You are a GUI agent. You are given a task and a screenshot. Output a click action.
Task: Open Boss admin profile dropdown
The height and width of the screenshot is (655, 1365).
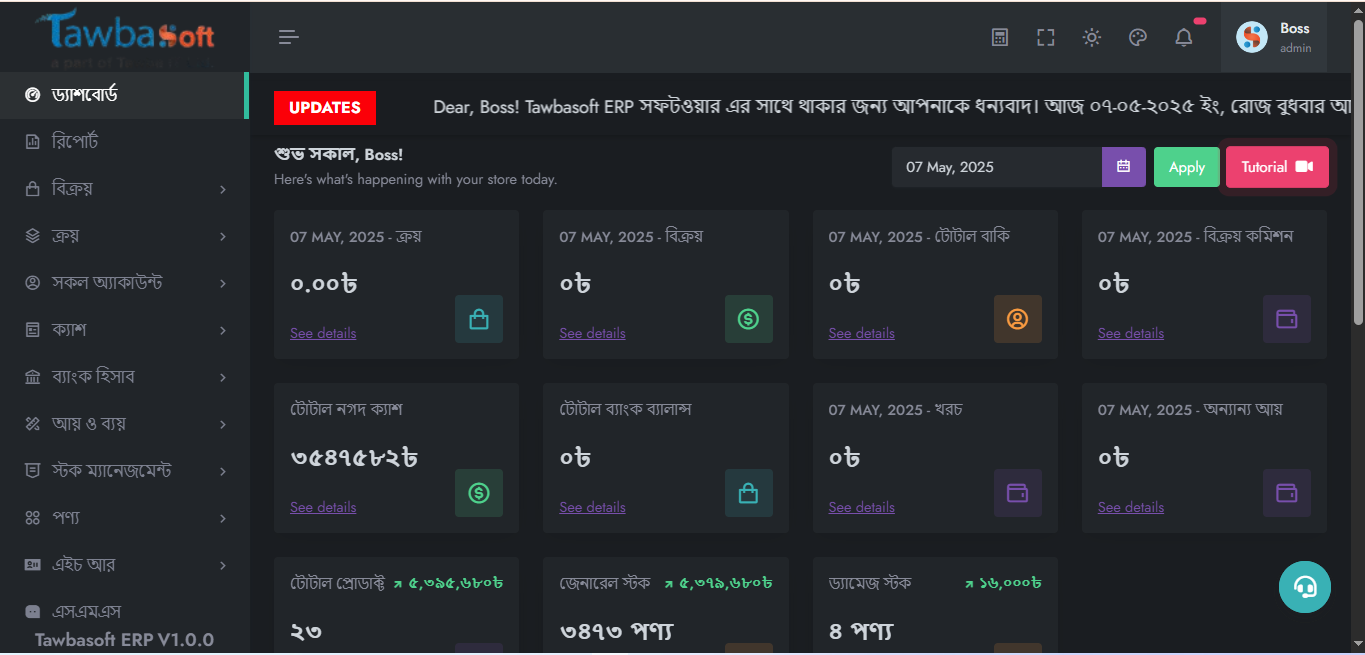(x=1274, y=38)
